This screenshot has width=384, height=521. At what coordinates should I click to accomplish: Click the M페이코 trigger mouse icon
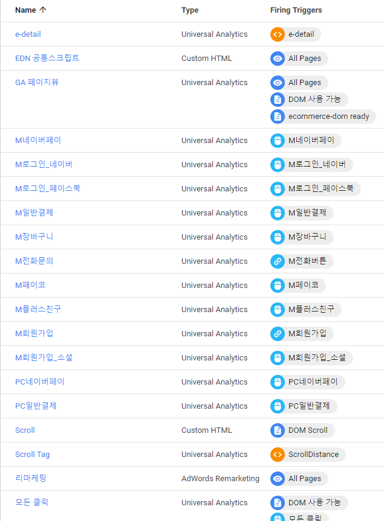pos(277,285)
